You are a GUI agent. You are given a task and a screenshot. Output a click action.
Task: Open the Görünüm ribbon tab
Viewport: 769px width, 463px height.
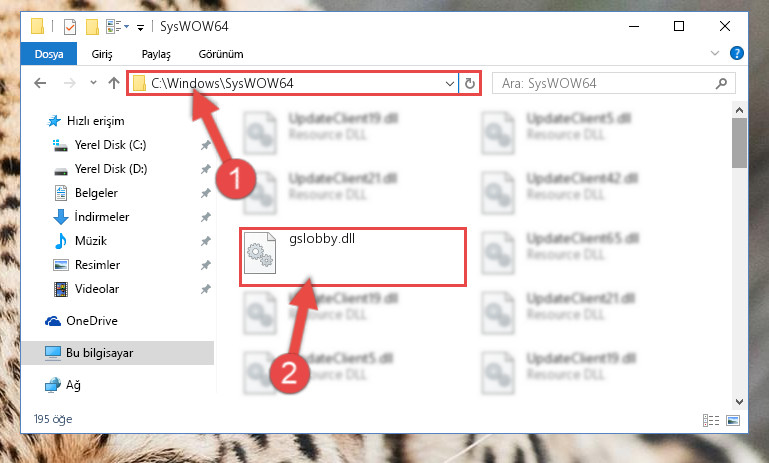click(x=221, y=54)
